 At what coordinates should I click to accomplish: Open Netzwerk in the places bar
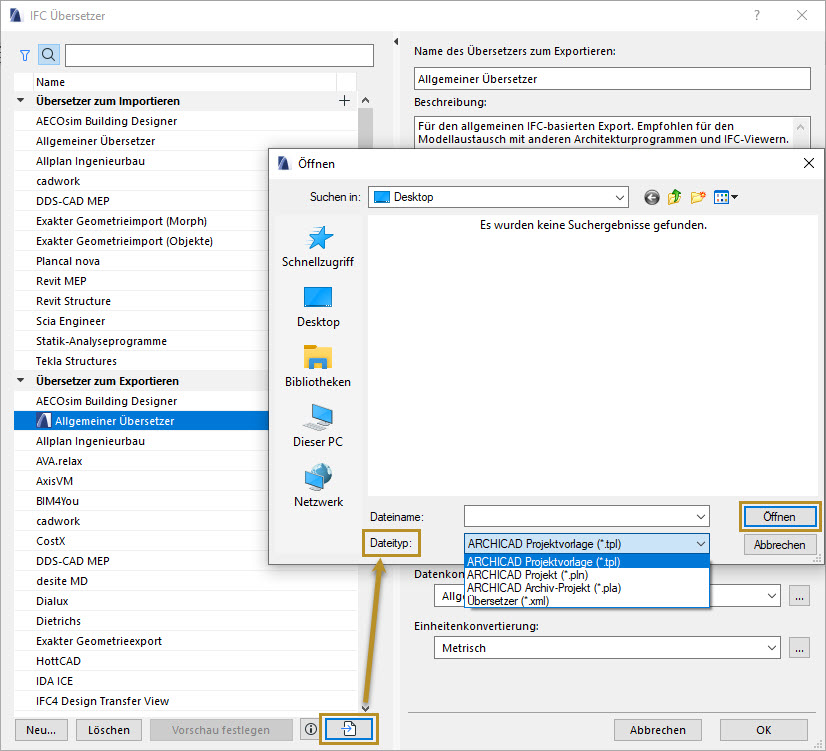(x=318, y=486)
